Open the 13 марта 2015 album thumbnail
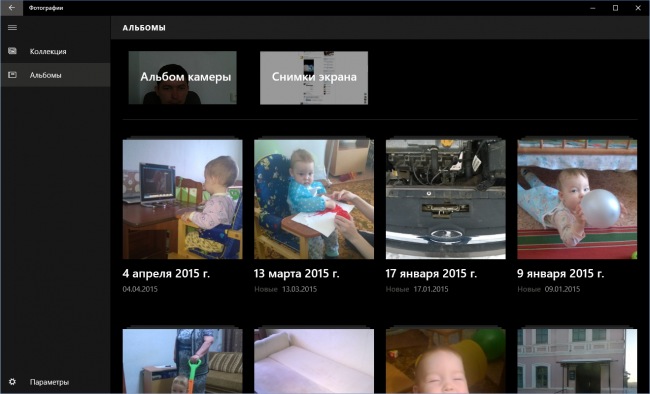Image resolution: width=650 pixels, height=394 pixels. pos(314,199)
